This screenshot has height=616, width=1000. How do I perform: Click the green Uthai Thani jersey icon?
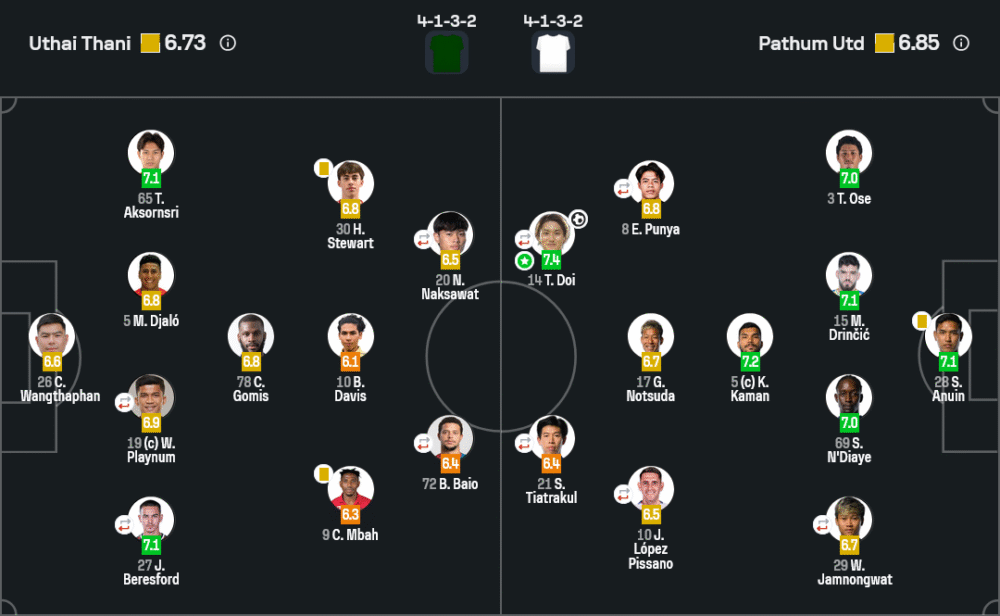446,52
